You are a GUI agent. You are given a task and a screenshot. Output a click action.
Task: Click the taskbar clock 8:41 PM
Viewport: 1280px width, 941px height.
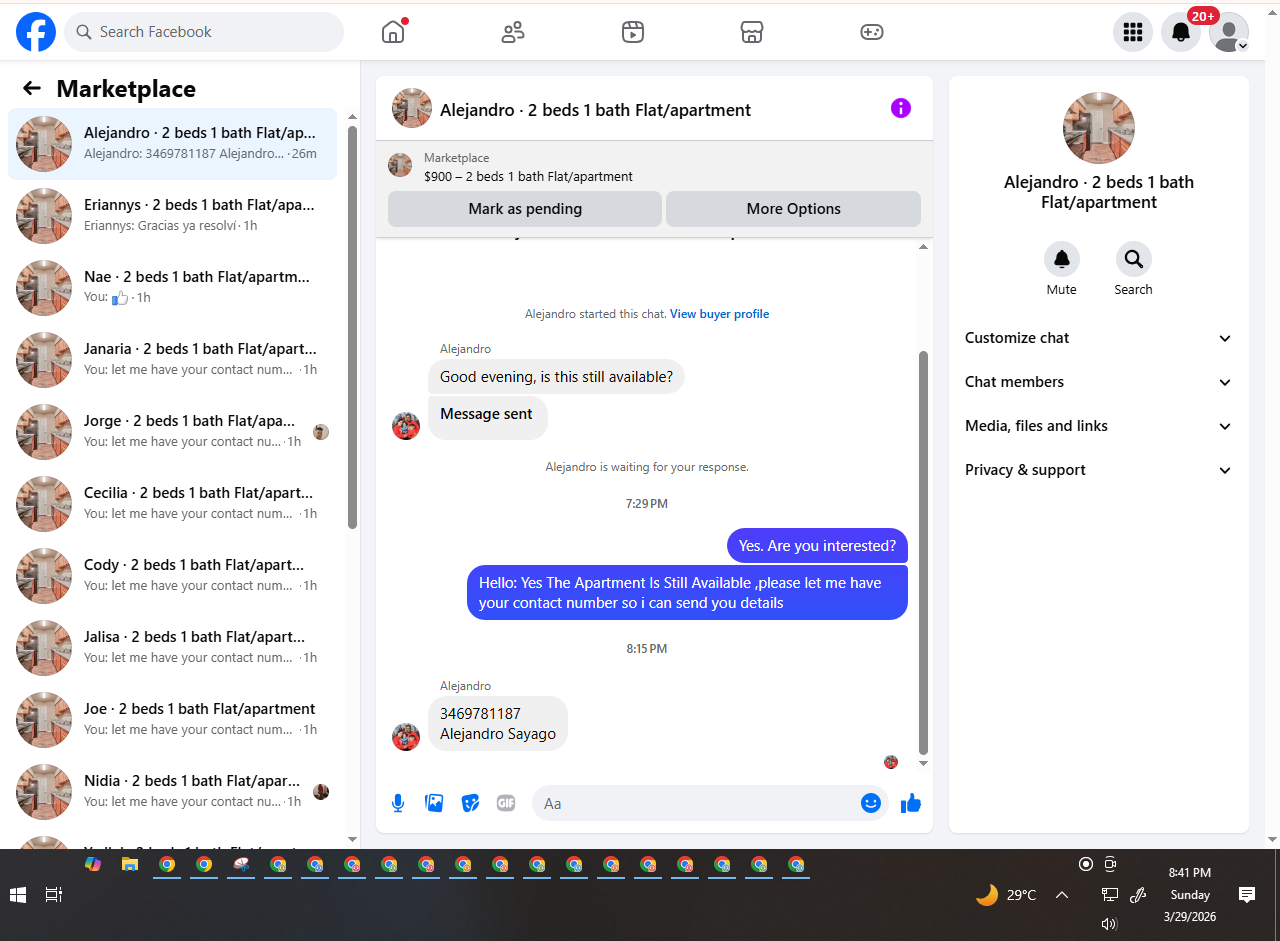(1189, 872)
